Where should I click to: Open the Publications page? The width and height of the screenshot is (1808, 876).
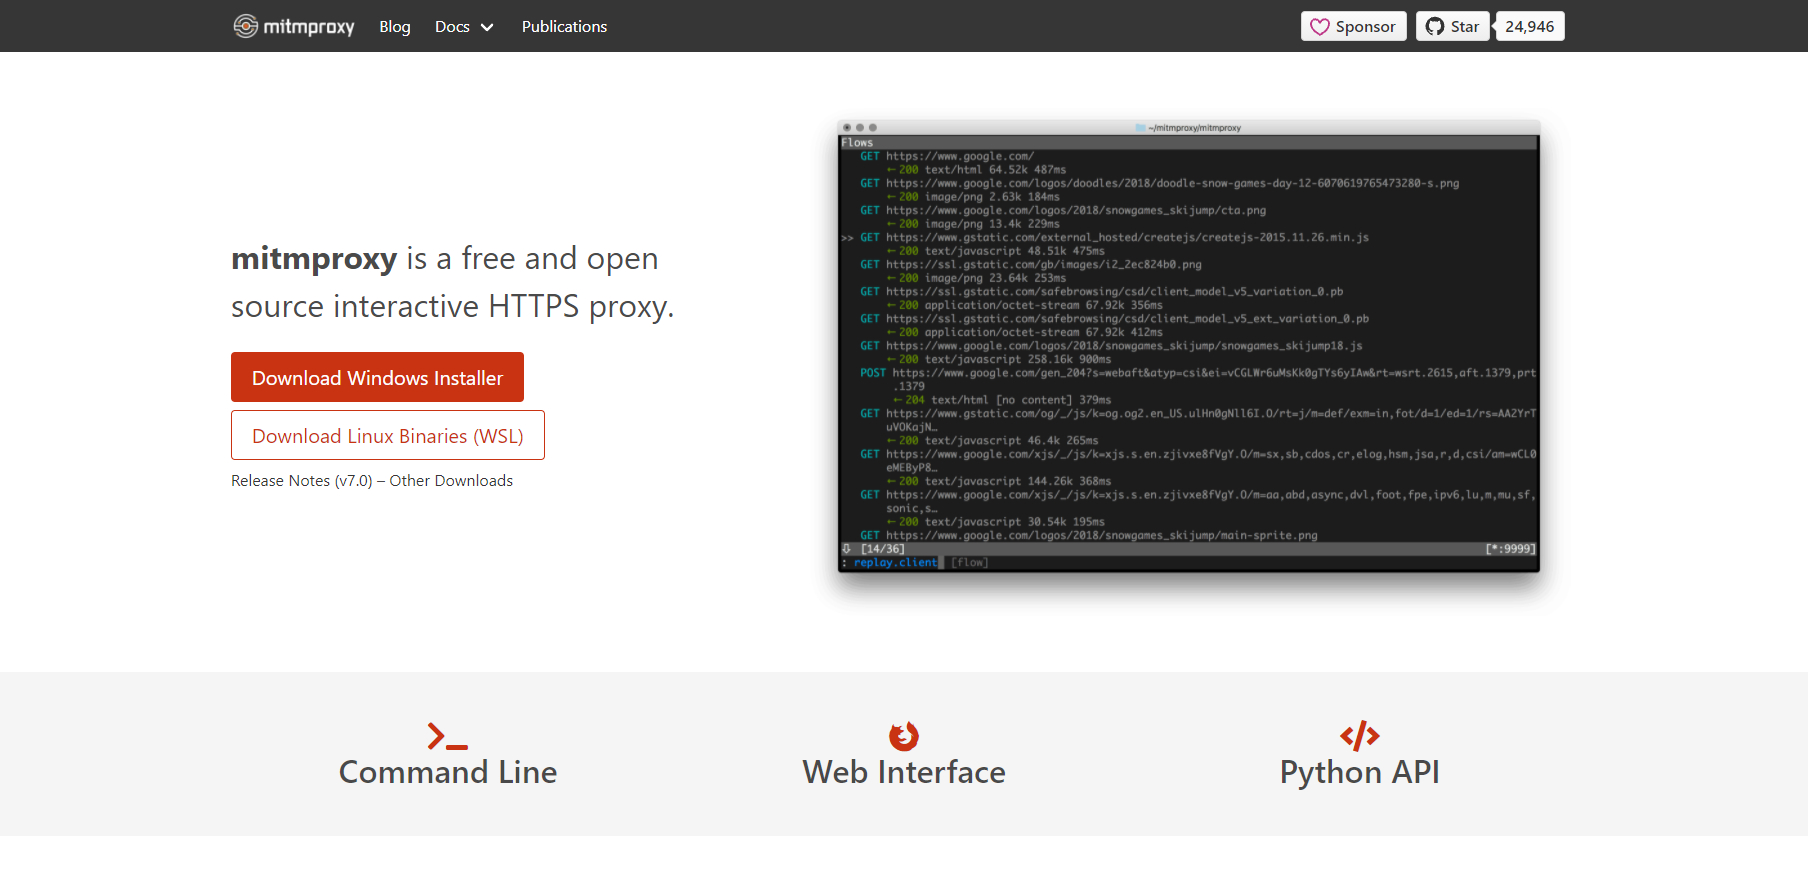click(564, 27)
